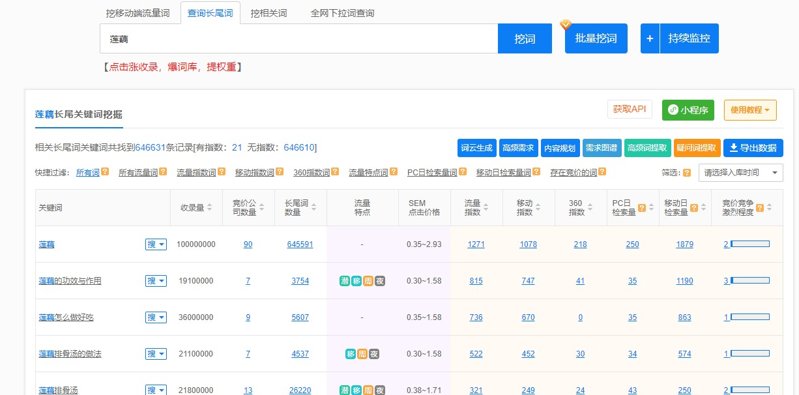Open 搜 dropdown in 莲藕排骨汤的做法 row

coord(156,354)
